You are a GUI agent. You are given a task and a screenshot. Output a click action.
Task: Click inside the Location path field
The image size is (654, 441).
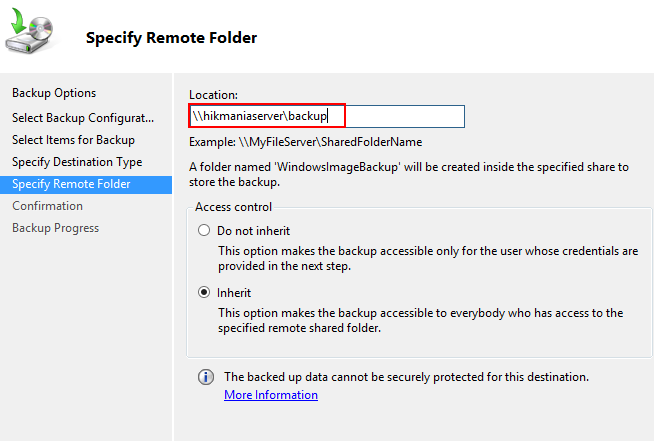point(400,117)
